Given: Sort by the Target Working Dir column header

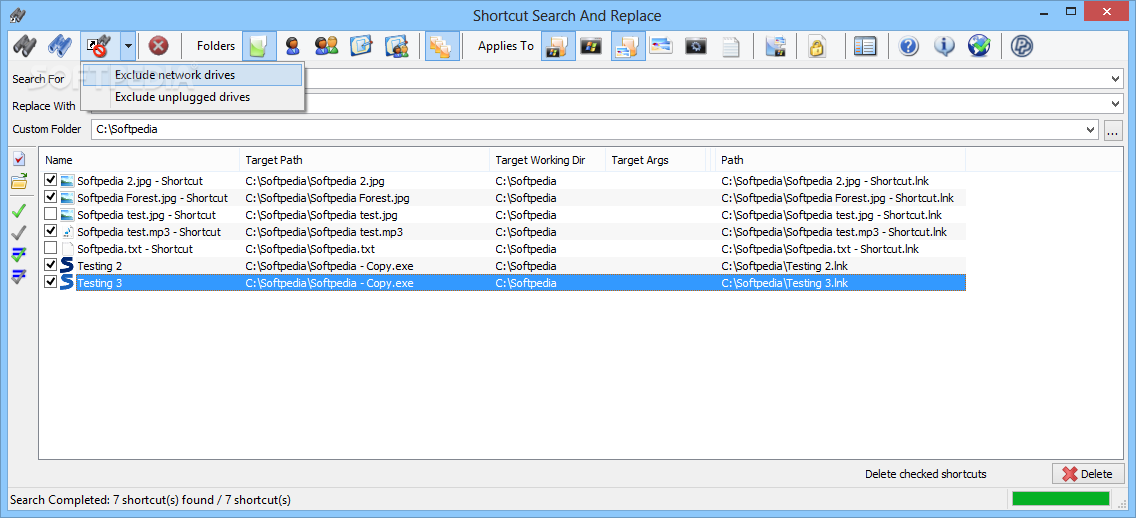Looking at the screenshot, I should pyautogui.click(x=548, y=160).
